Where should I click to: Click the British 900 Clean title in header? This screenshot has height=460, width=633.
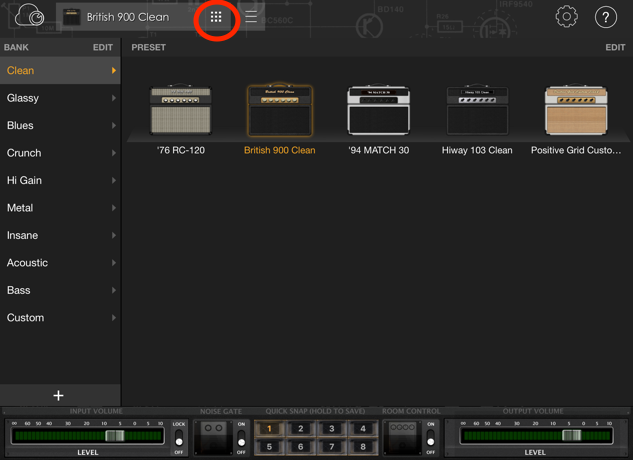(x=128, y=17)
